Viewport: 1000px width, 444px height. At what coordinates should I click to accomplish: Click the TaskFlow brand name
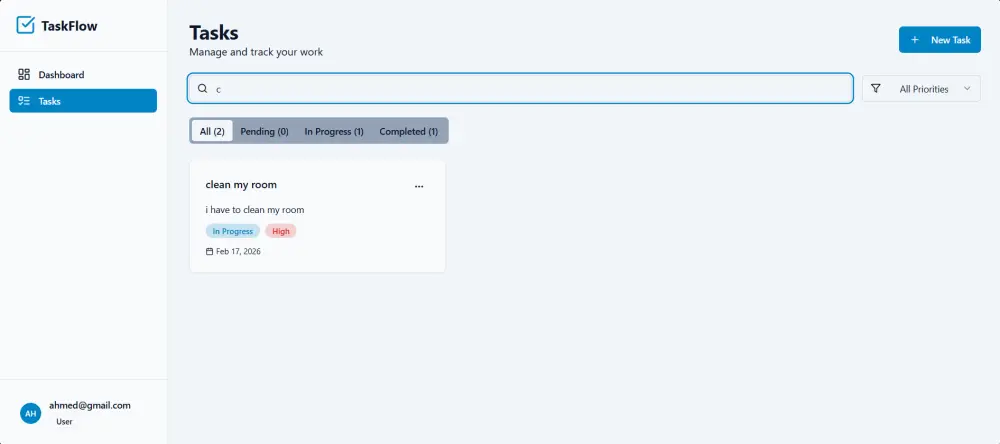point(70,26)
